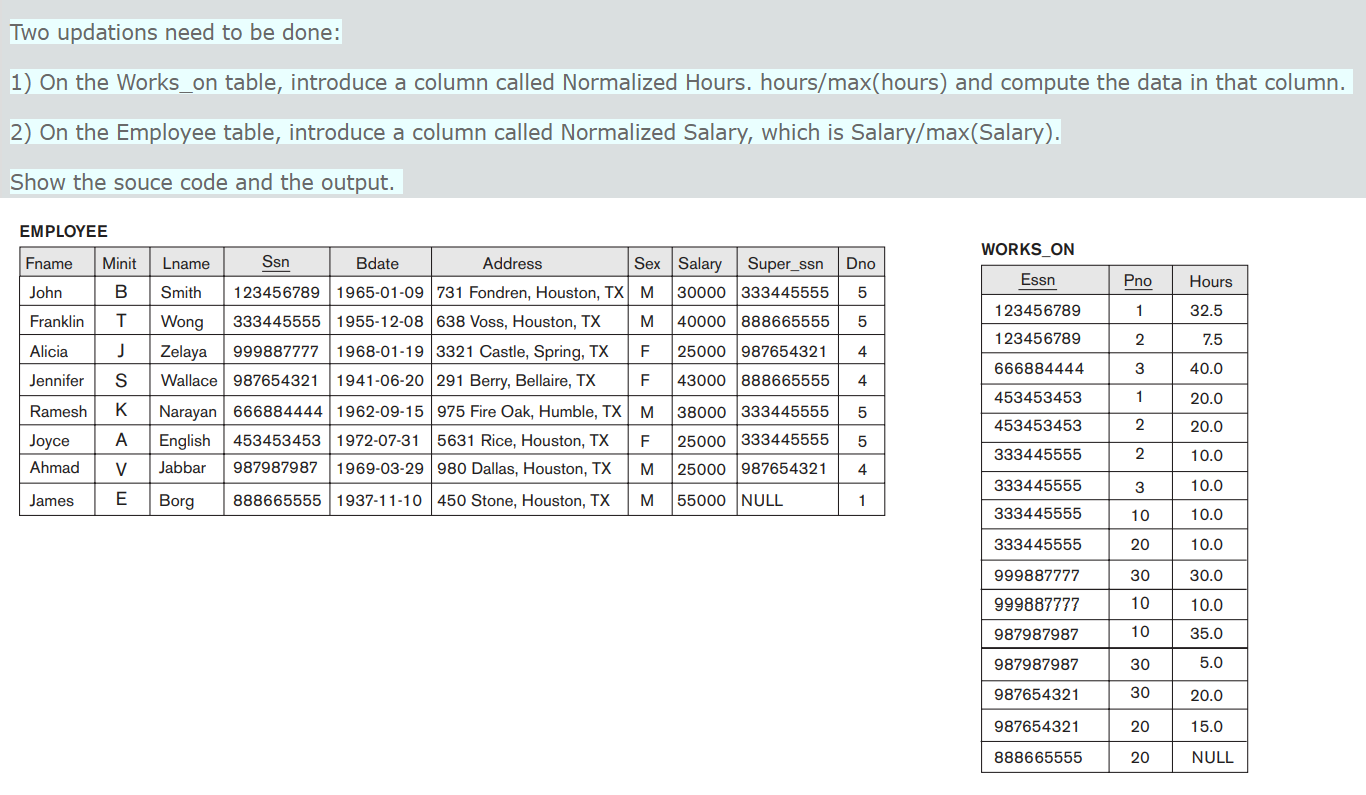Click the Hours column header
The image size is (1366, 795).
pyautogui.click(x=1210, y=281)
